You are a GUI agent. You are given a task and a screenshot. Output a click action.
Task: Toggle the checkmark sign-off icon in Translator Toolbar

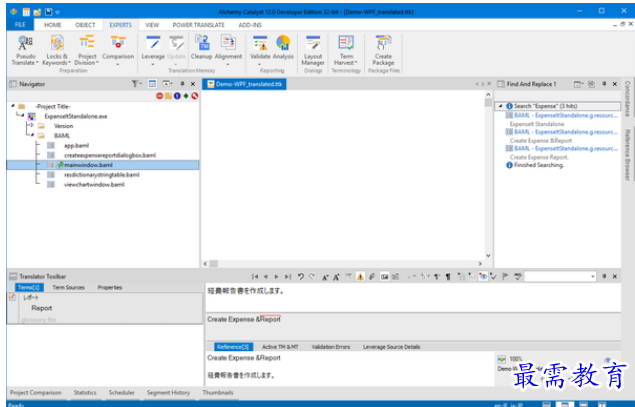493,277
